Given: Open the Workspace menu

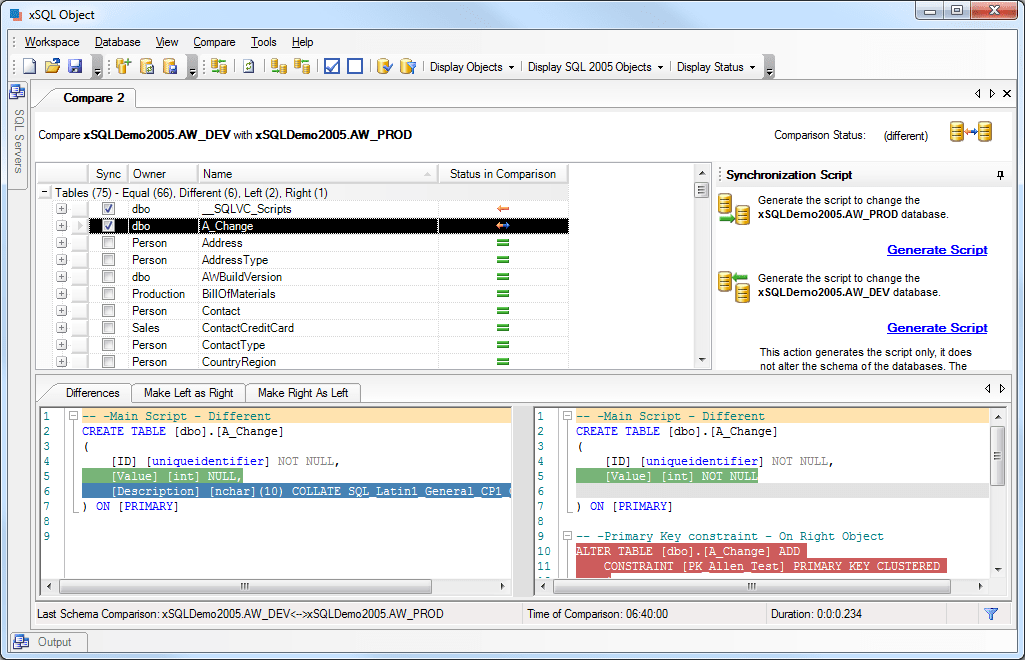Looking at the screenshot, I should point(52,42).
